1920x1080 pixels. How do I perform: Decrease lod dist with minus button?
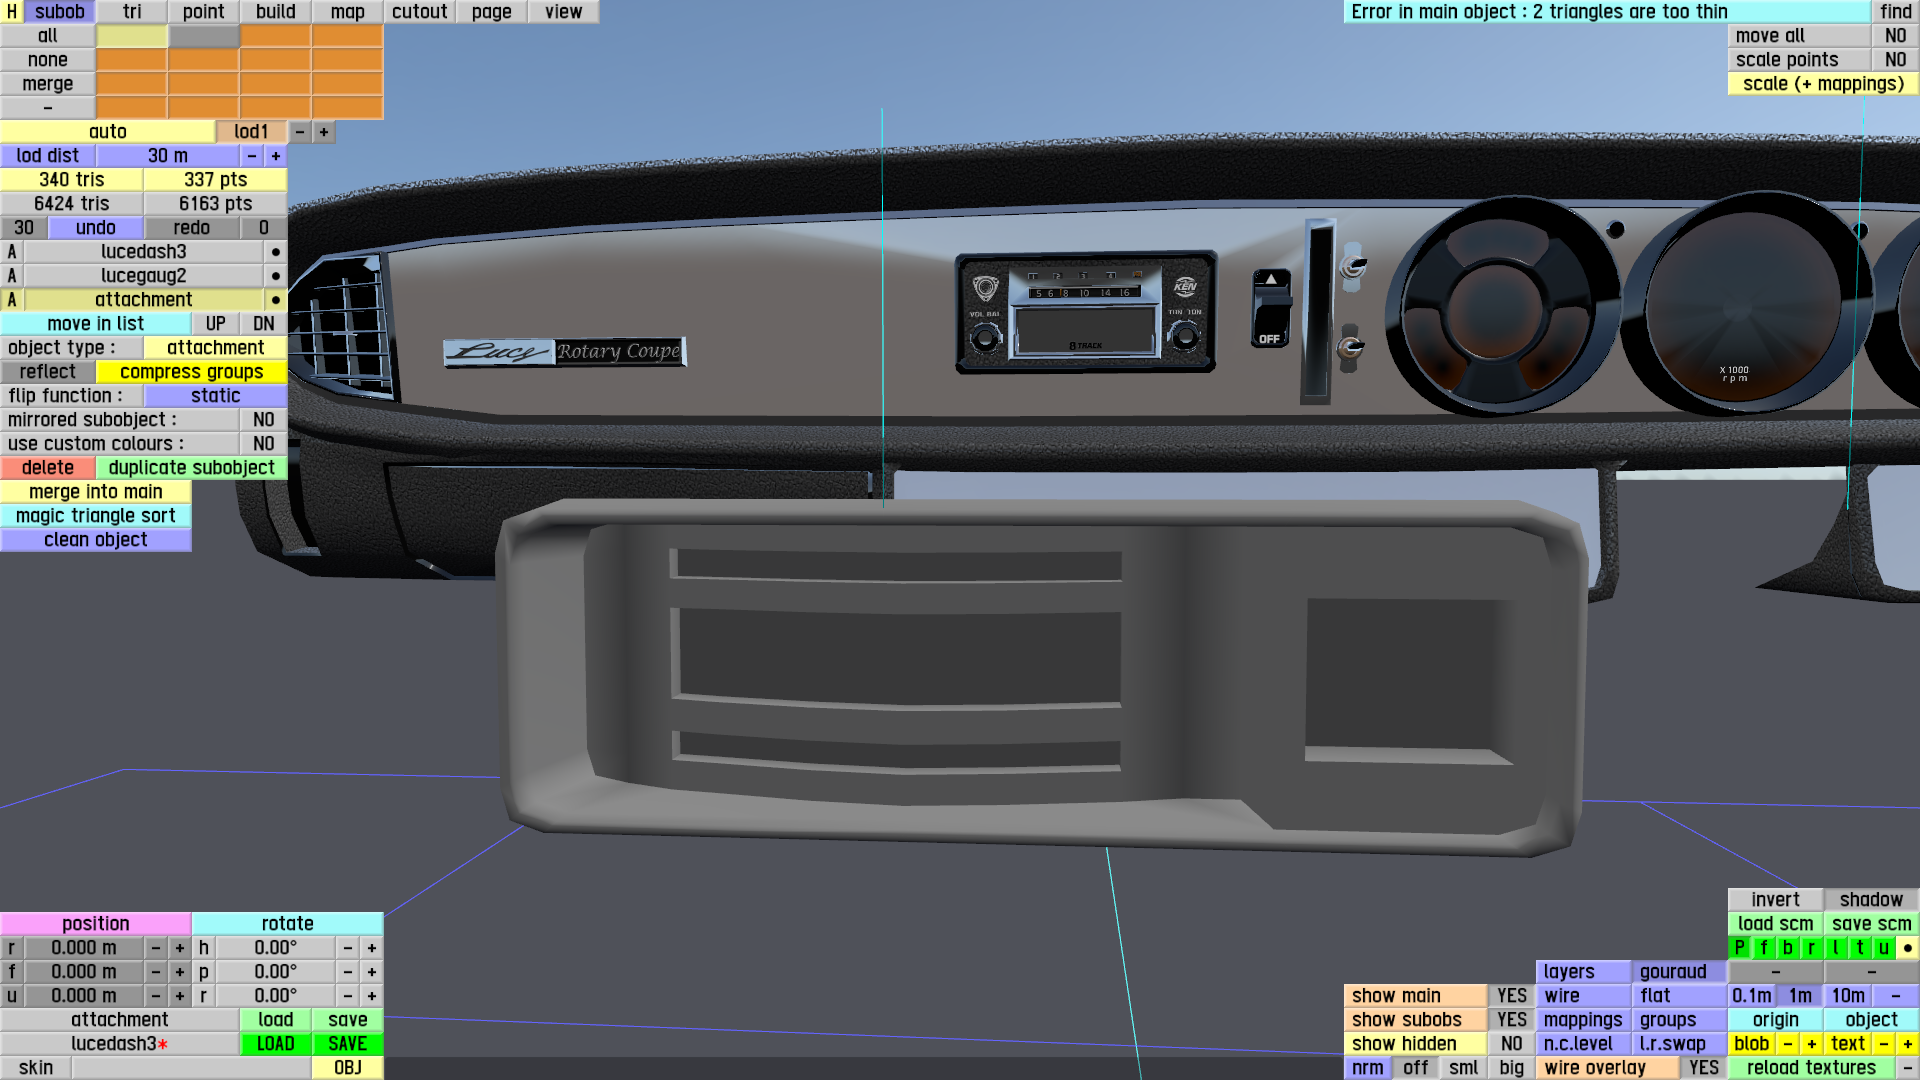coord(252,156)
